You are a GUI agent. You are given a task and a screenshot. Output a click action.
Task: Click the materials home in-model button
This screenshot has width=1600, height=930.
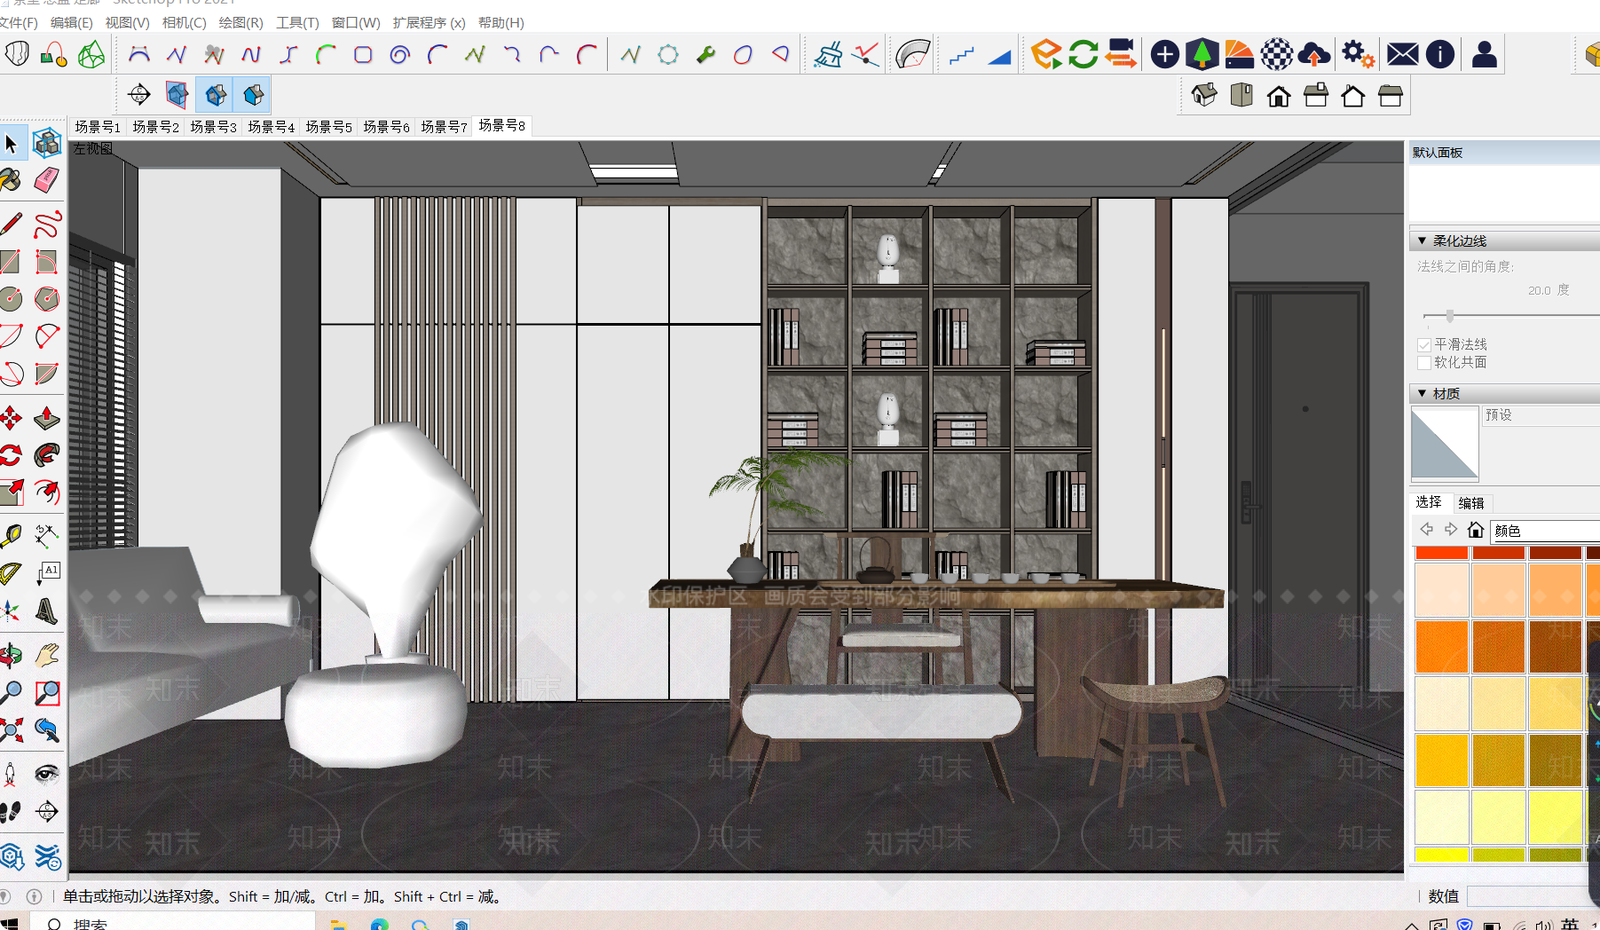click(1475, 530)
